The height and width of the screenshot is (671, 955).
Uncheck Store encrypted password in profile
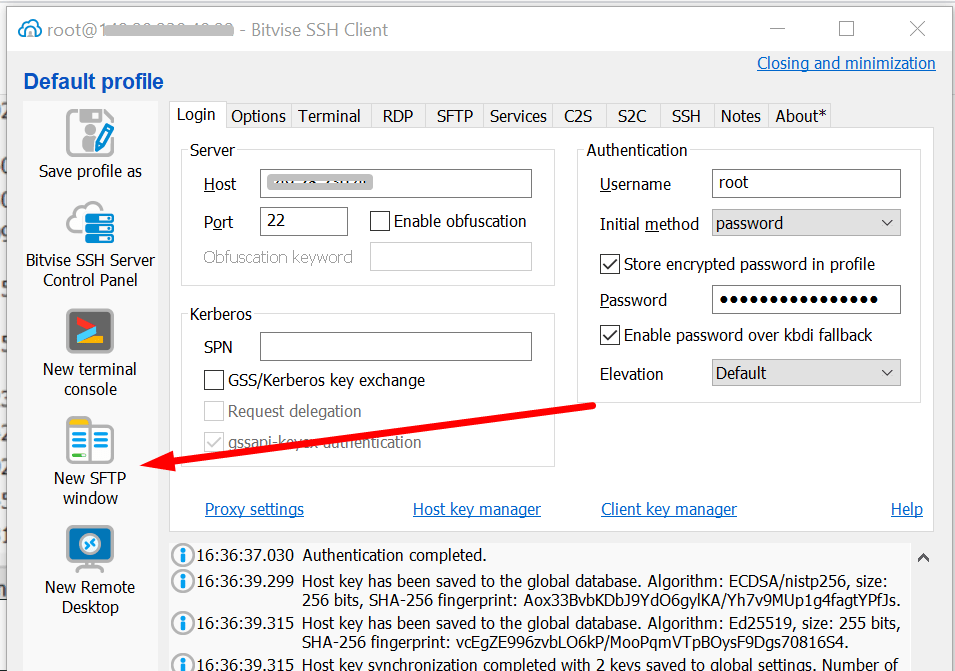pos(610,264)
